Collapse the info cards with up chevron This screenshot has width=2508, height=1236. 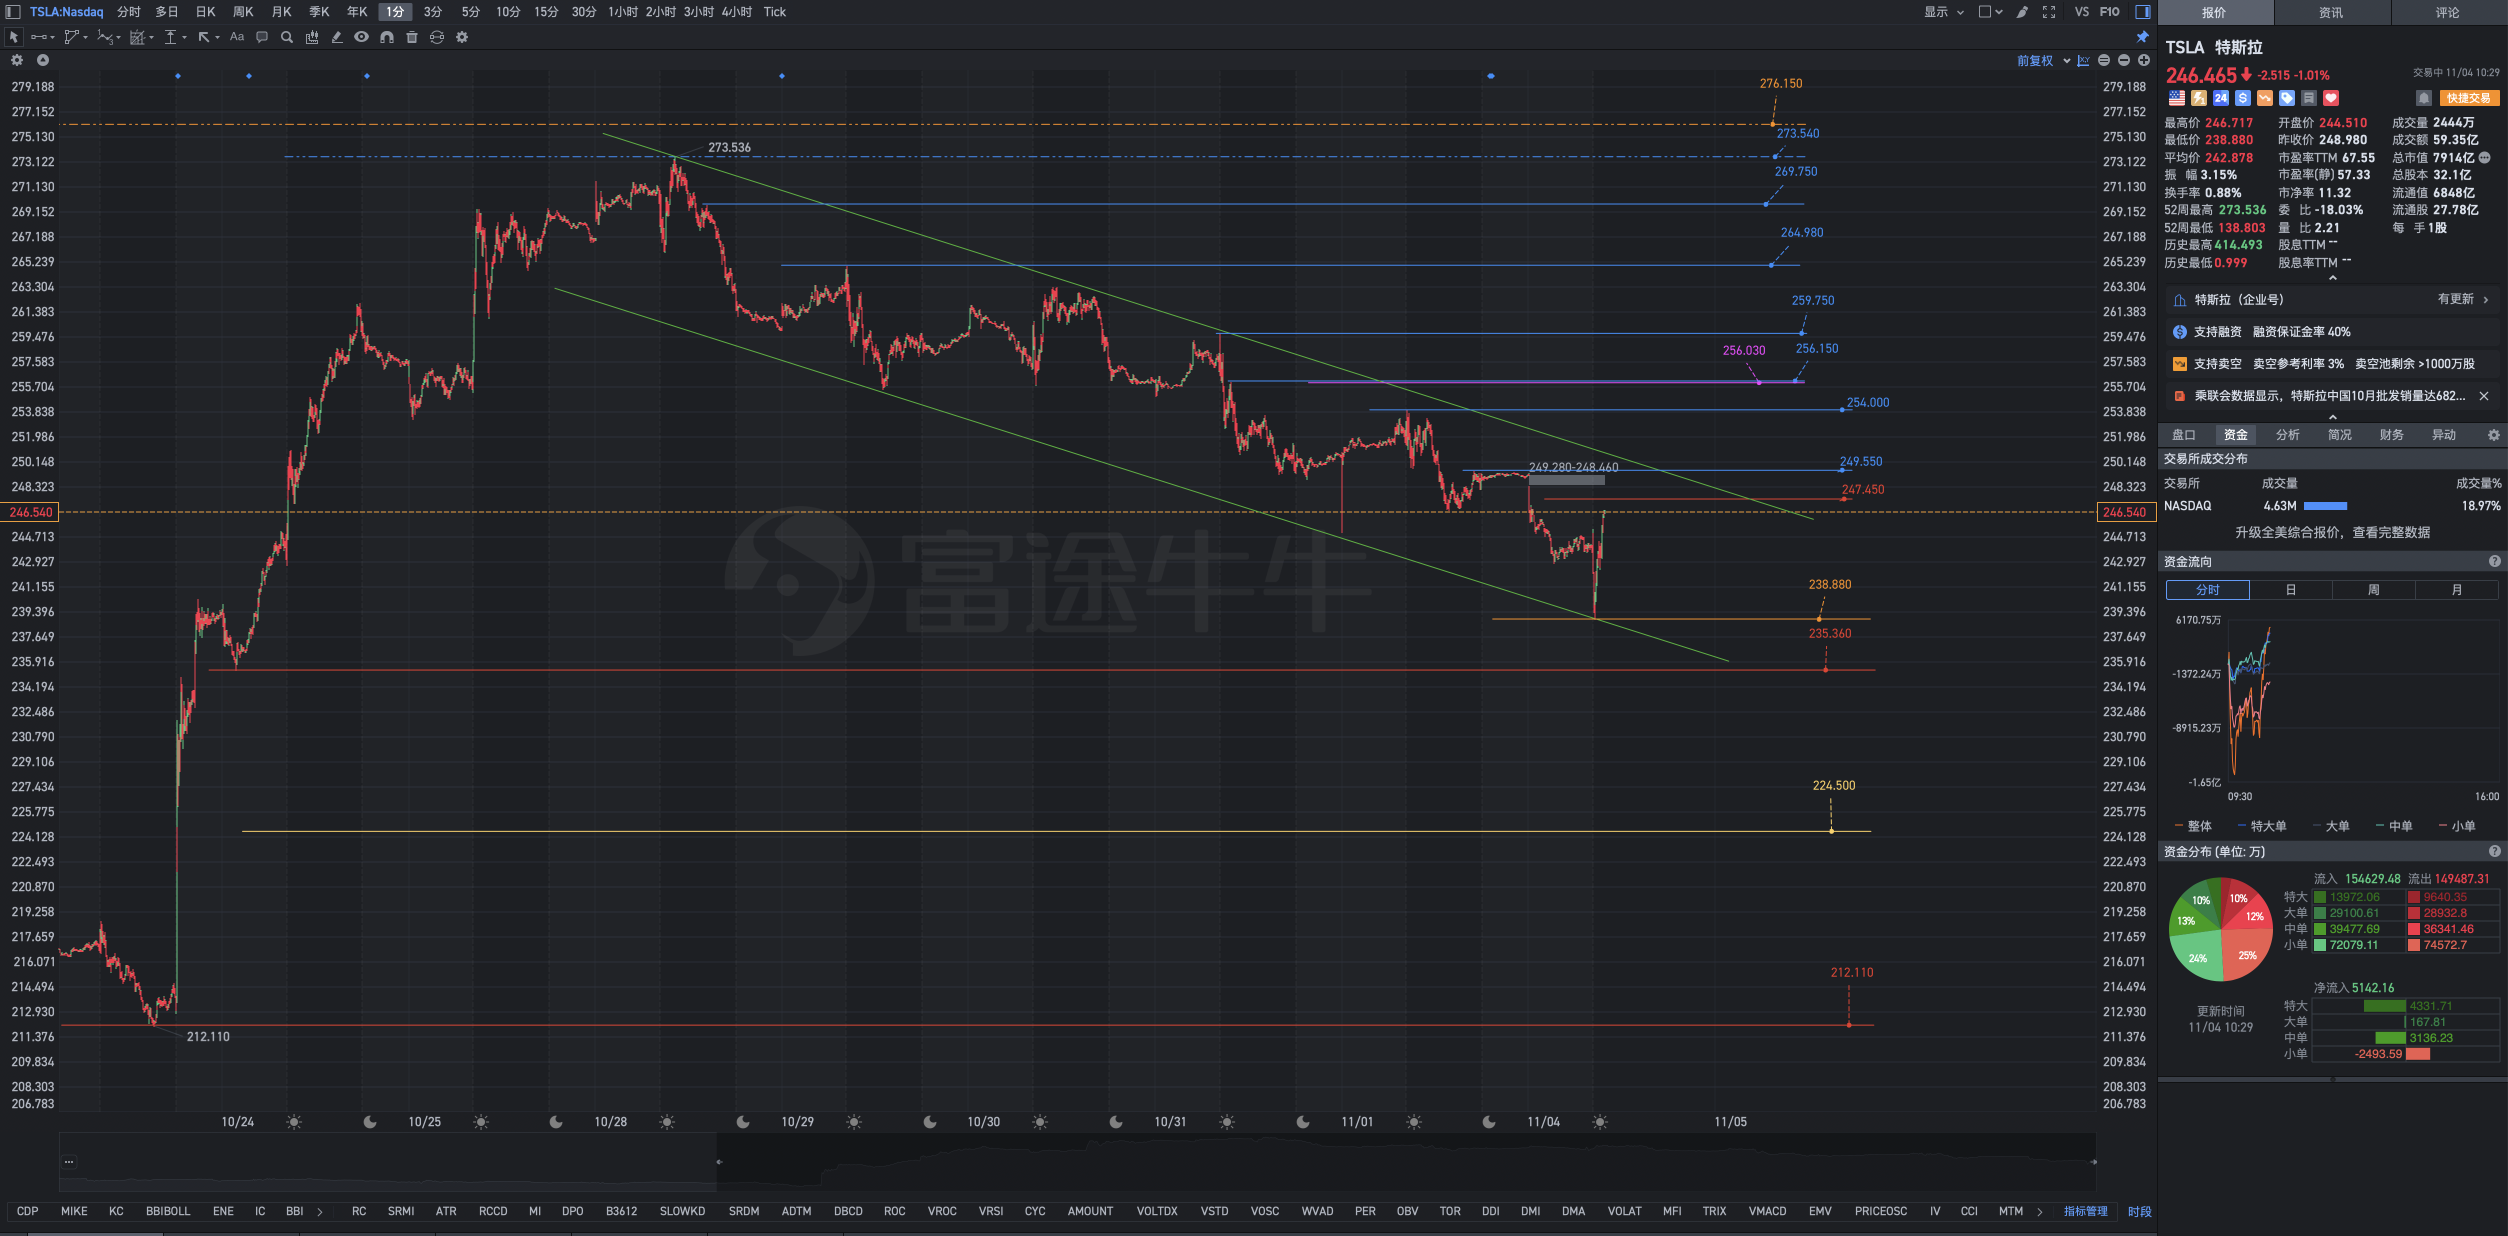tap(2333, 417)
